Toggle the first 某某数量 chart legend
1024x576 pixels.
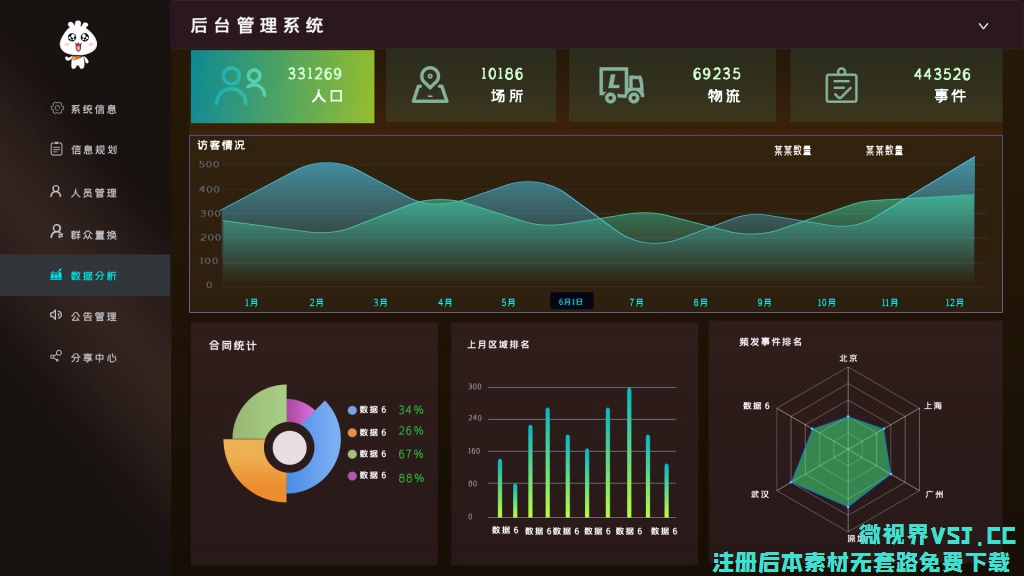(x=792, y=151)
